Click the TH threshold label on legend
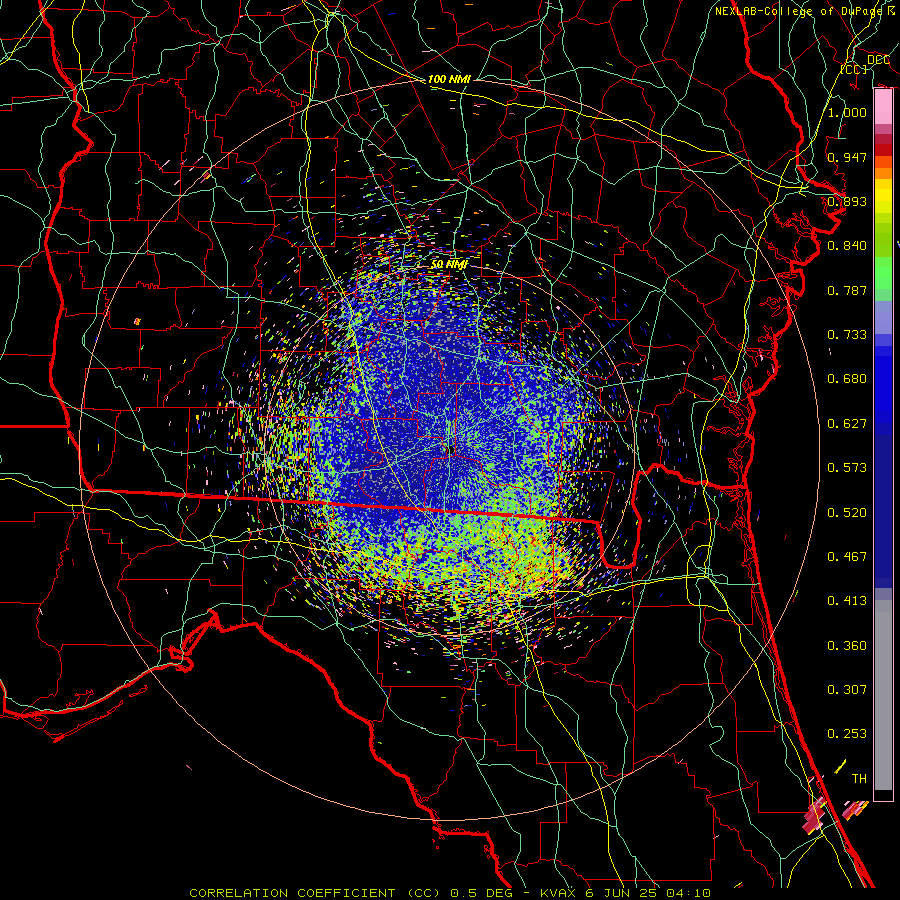Image resolution: width=900 pixels, height=900 pixels. point(859,778)
